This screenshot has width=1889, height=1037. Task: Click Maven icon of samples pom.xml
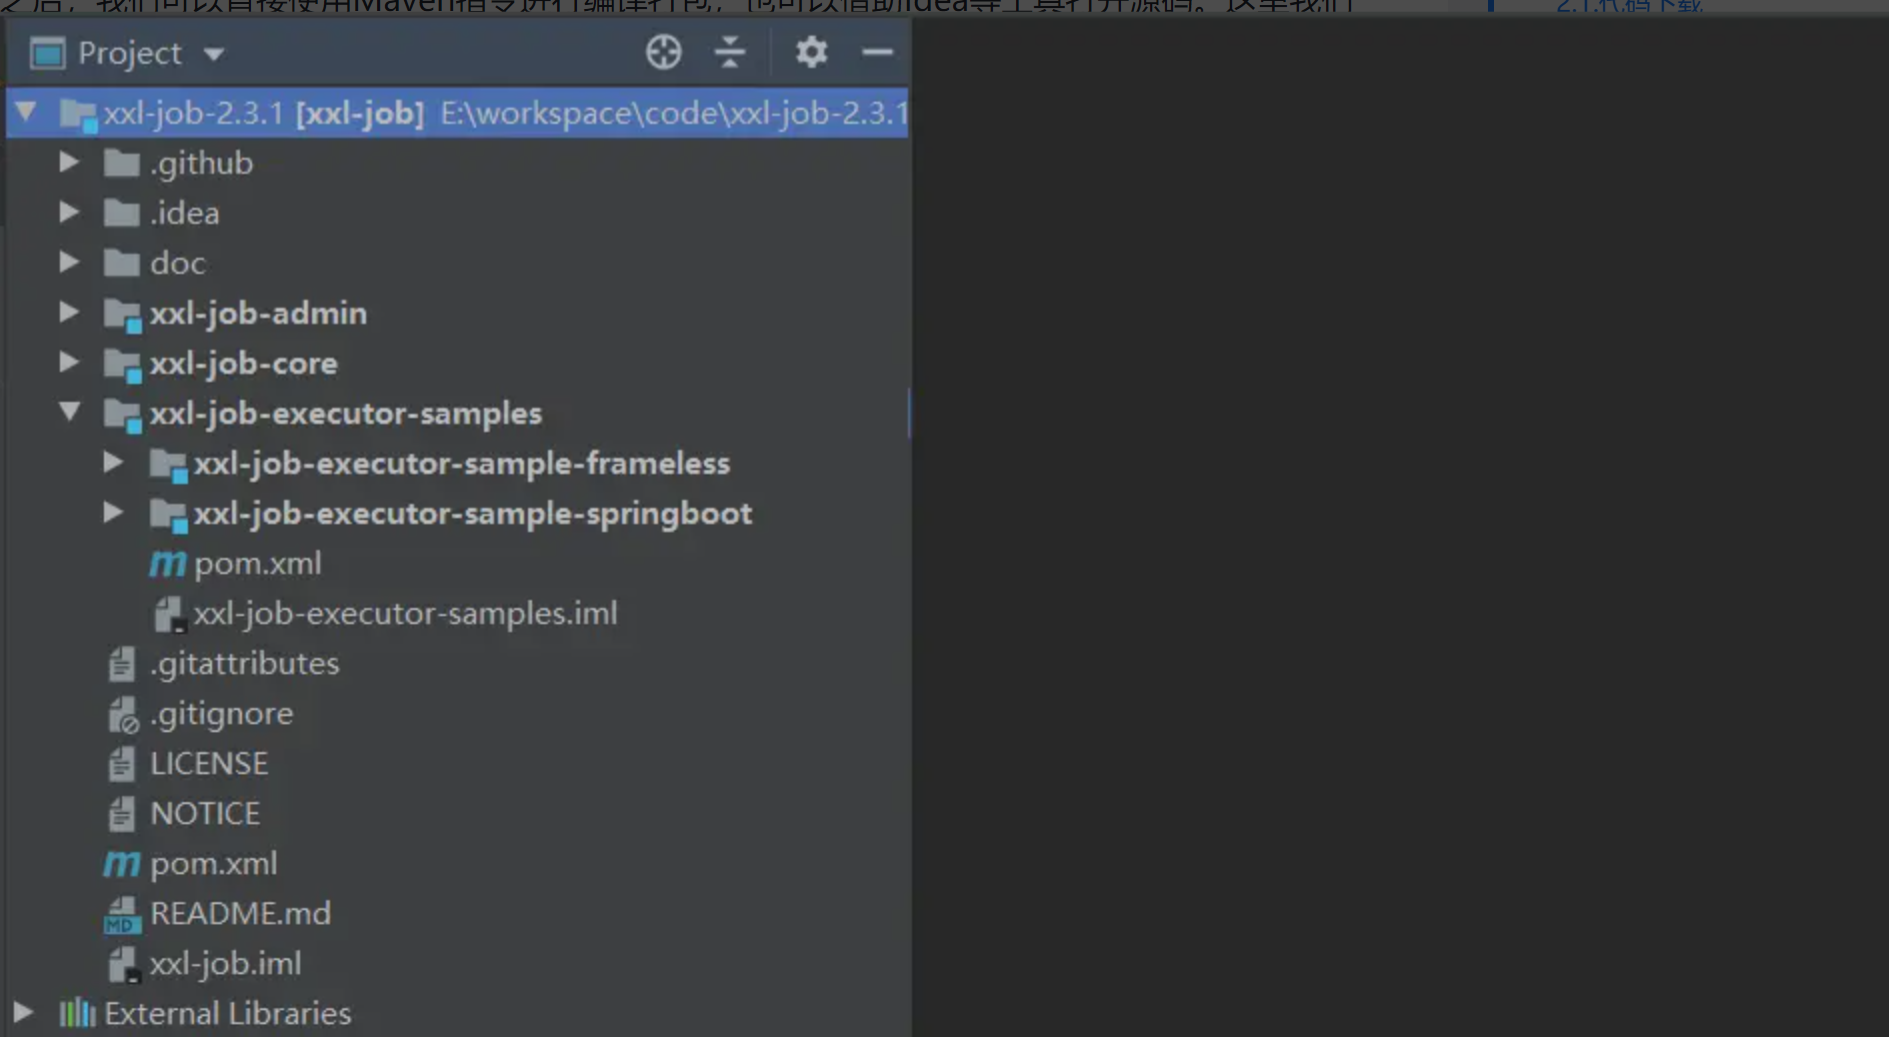coord(167,564)
